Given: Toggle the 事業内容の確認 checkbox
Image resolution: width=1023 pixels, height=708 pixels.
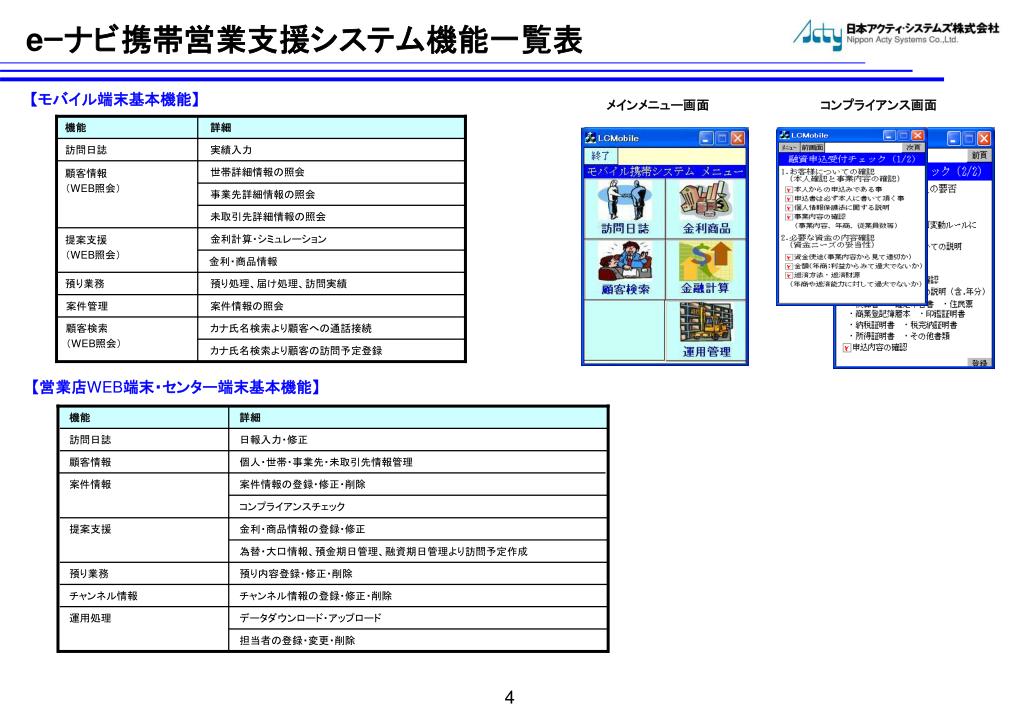Looking at the screenshot, I should (x=788, y=217).
